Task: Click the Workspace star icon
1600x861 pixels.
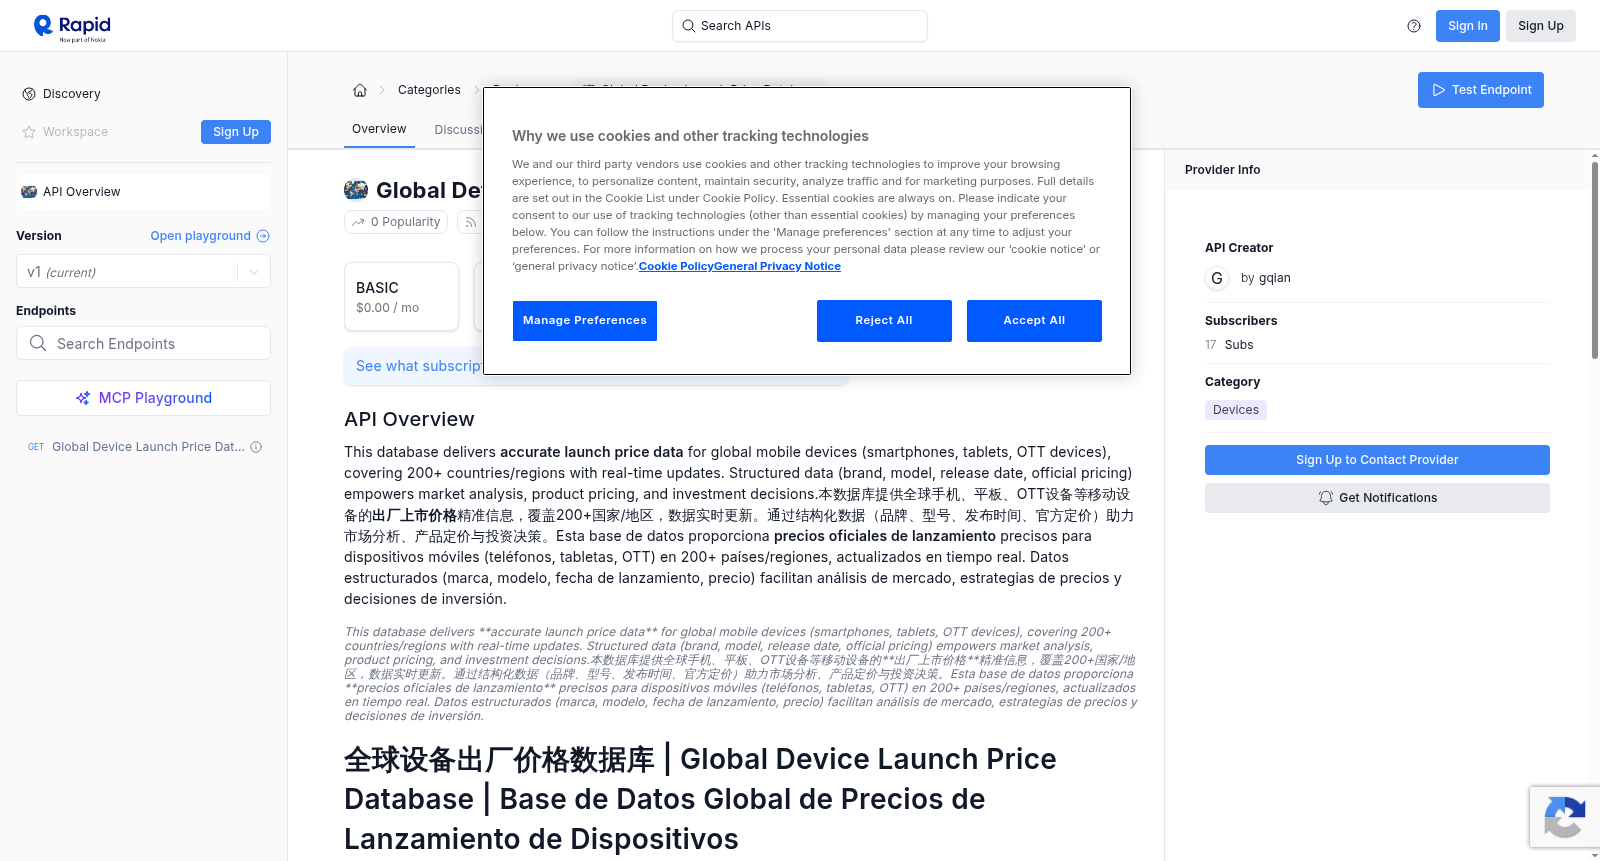Action: pos(29,132)
